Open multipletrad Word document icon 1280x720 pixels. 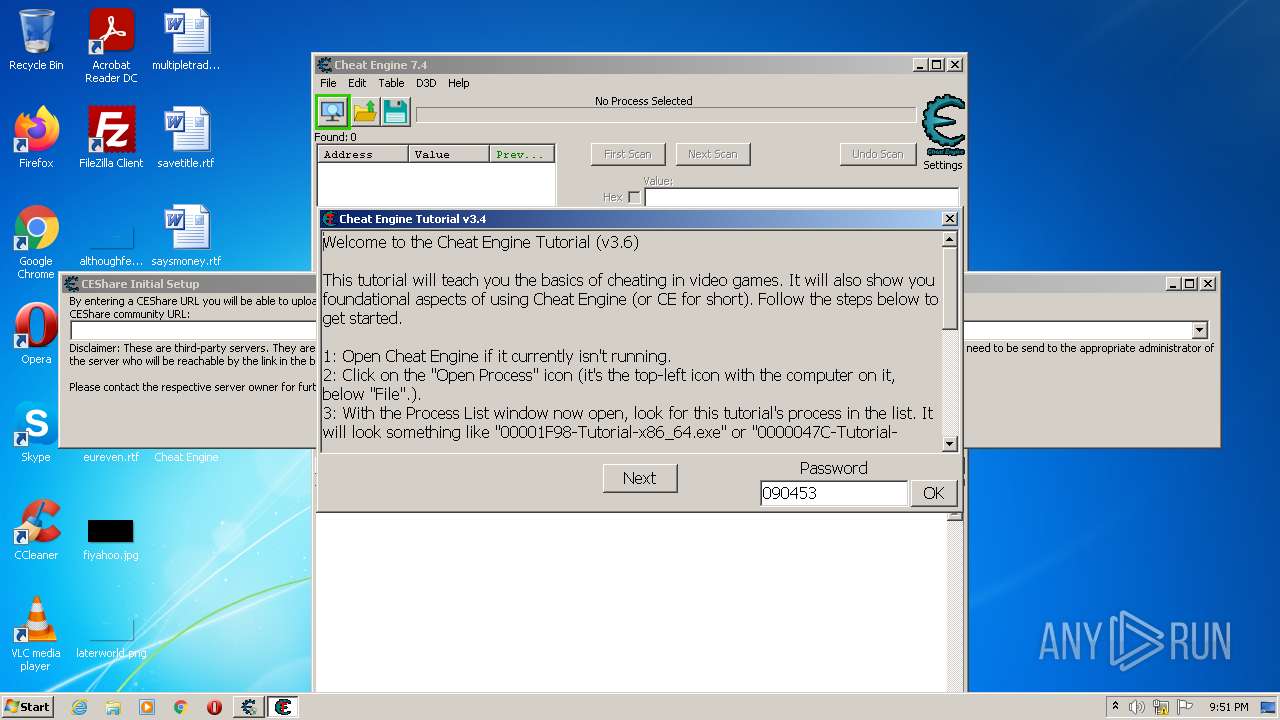tap(186, 41)
